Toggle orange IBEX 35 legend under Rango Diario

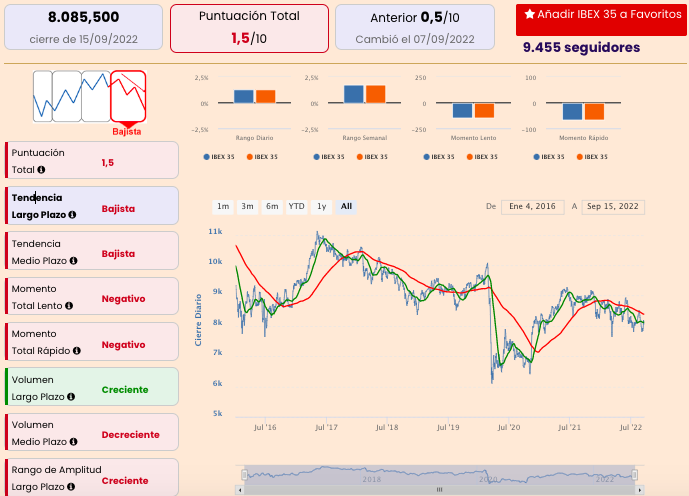pos(262,157)
